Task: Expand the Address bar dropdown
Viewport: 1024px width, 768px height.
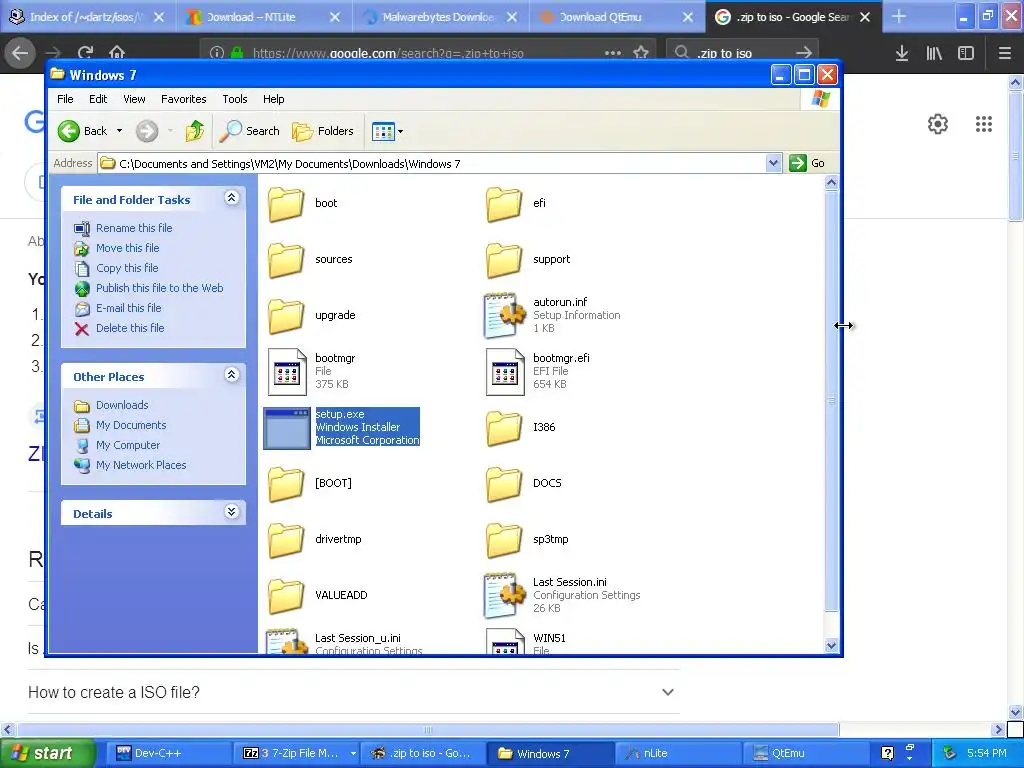Action: (773, 163)
